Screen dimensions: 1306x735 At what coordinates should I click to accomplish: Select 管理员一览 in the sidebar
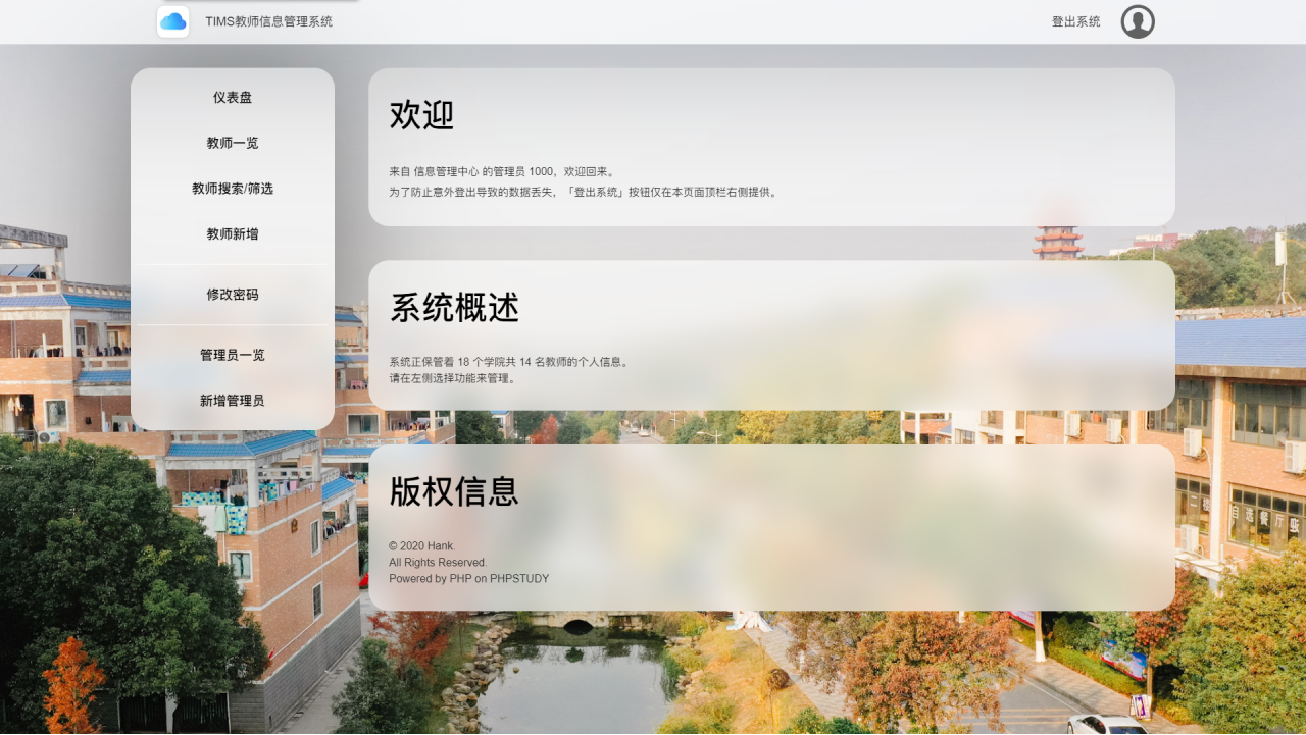coord(232,354)
